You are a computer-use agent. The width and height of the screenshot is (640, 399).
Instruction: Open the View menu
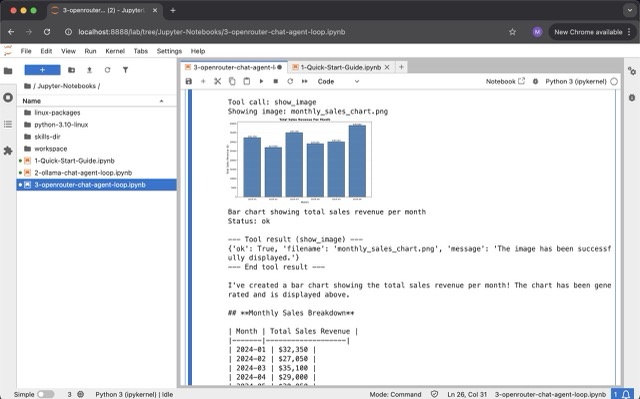pyautogui.click(x=68, y=51)
